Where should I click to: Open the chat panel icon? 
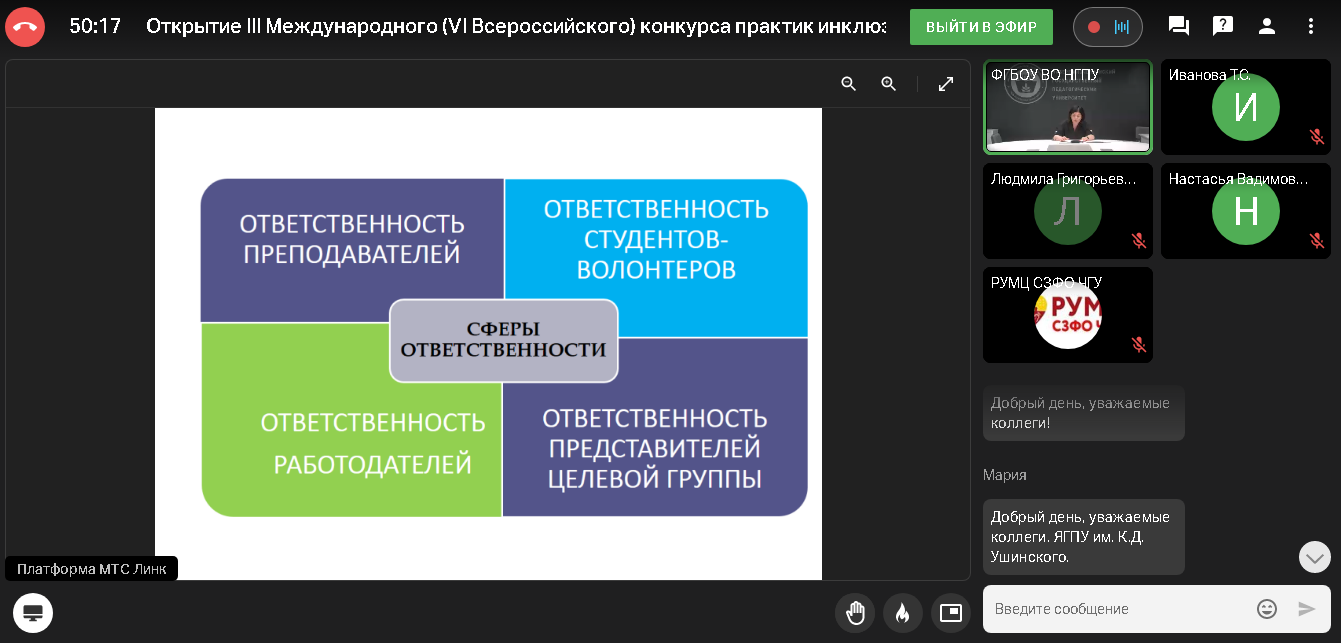1179,27
